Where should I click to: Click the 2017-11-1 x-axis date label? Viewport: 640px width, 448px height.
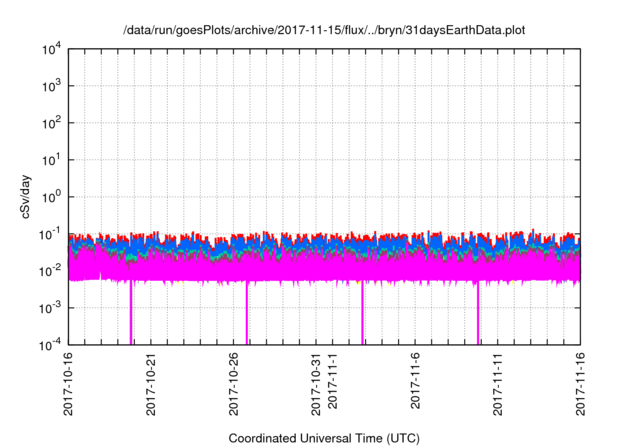(332, 381)
